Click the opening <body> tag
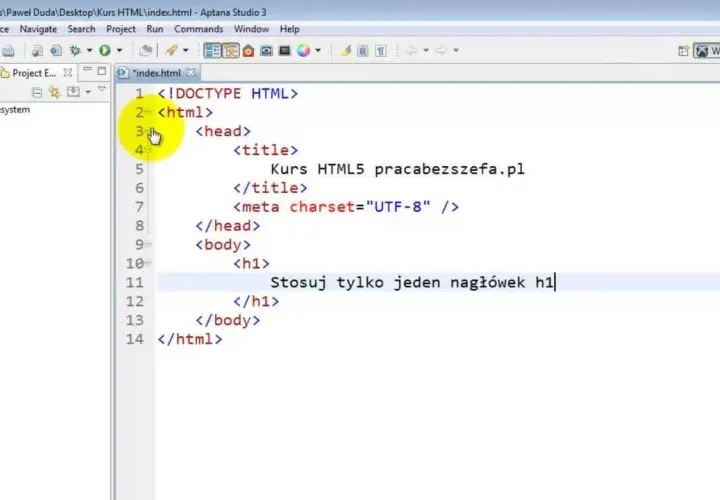This screenshot has height=500, width=720. click(x=223, y=245)
